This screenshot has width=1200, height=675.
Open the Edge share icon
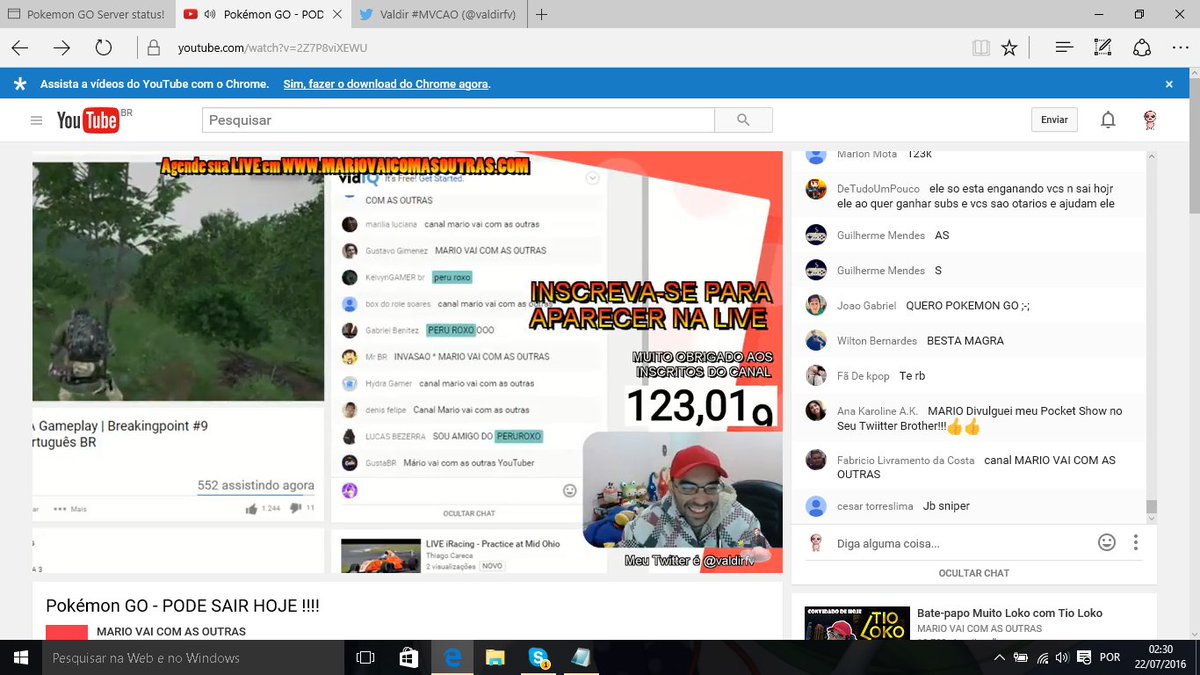pos(1141,47)
